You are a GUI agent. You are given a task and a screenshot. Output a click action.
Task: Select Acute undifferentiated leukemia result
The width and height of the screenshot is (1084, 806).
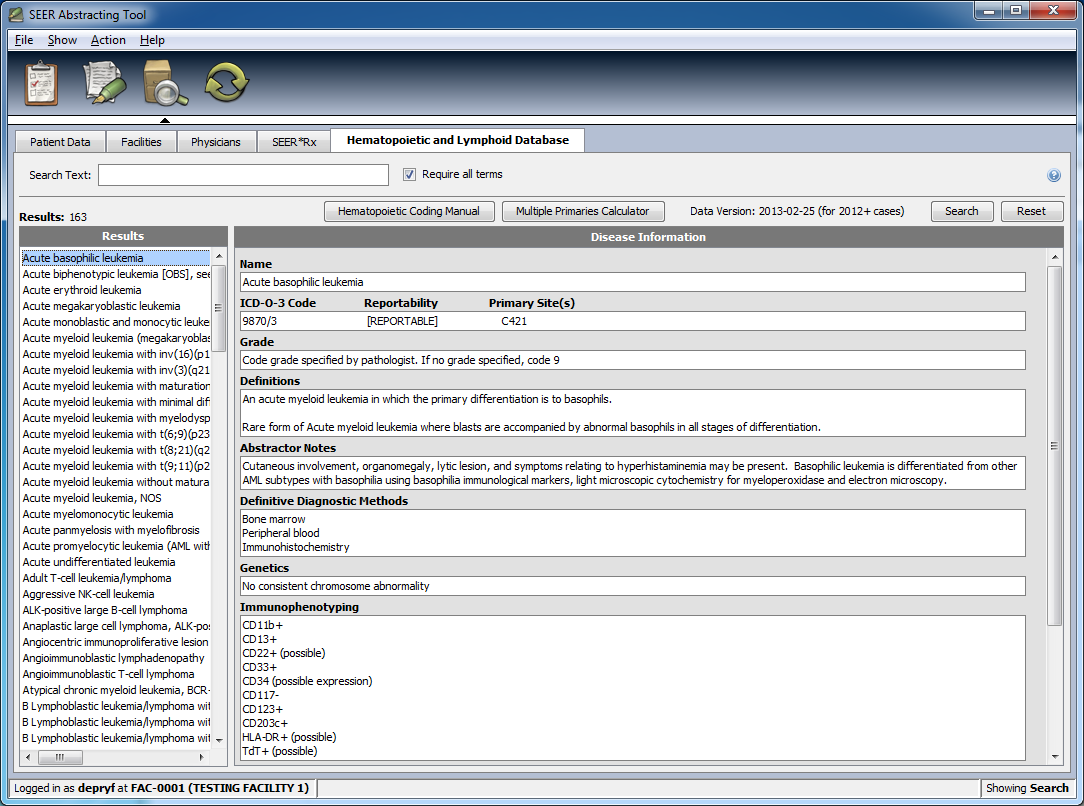pyautogui.click(x=115, y=562)
